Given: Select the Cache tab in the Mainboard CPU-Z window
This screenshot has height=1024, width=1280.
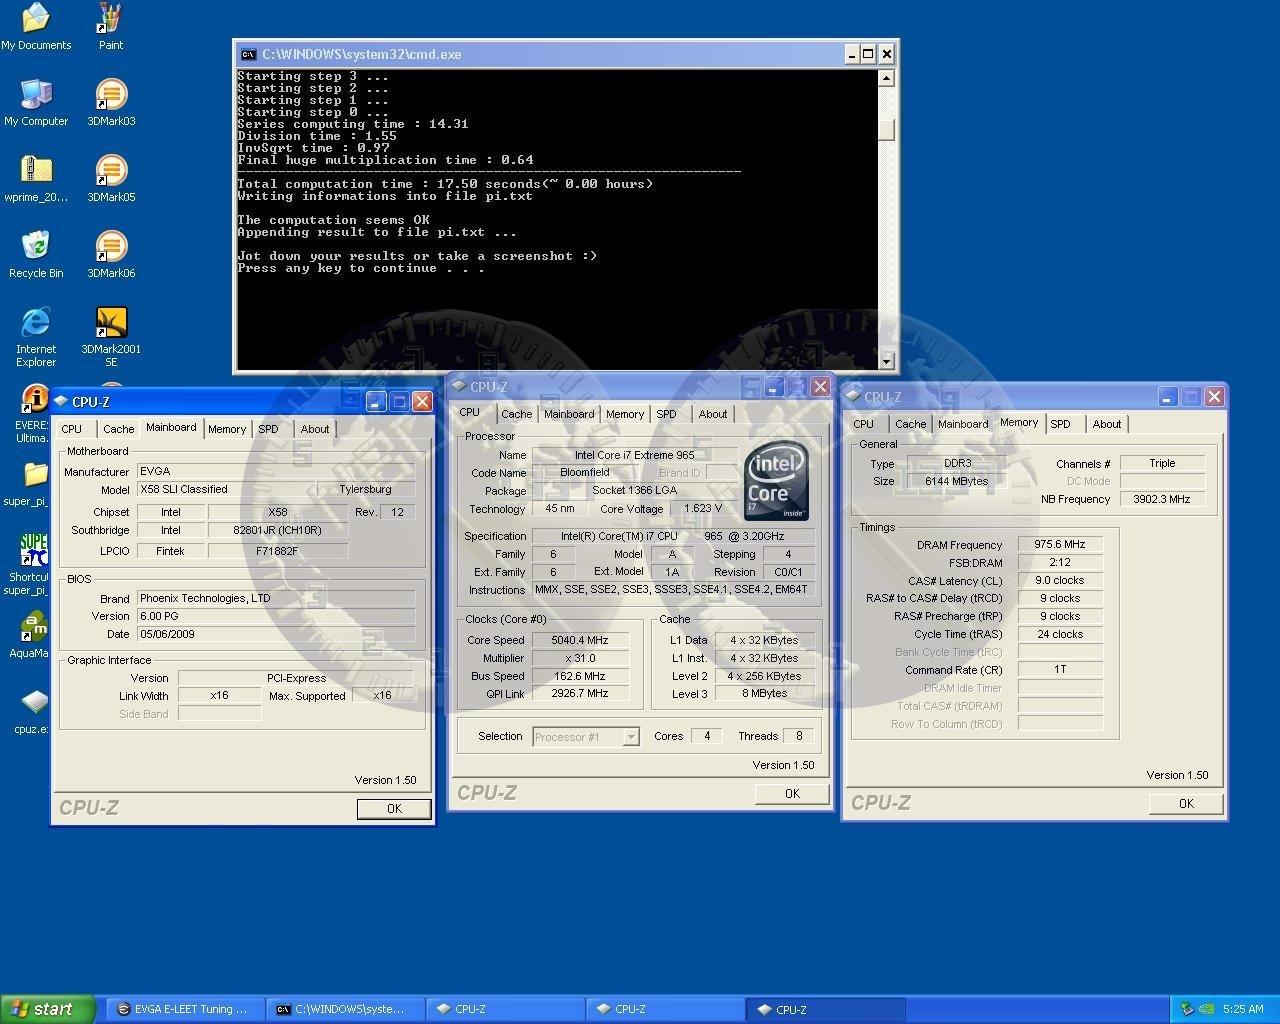Looking at the screenshot, I should tap(118, 429).
